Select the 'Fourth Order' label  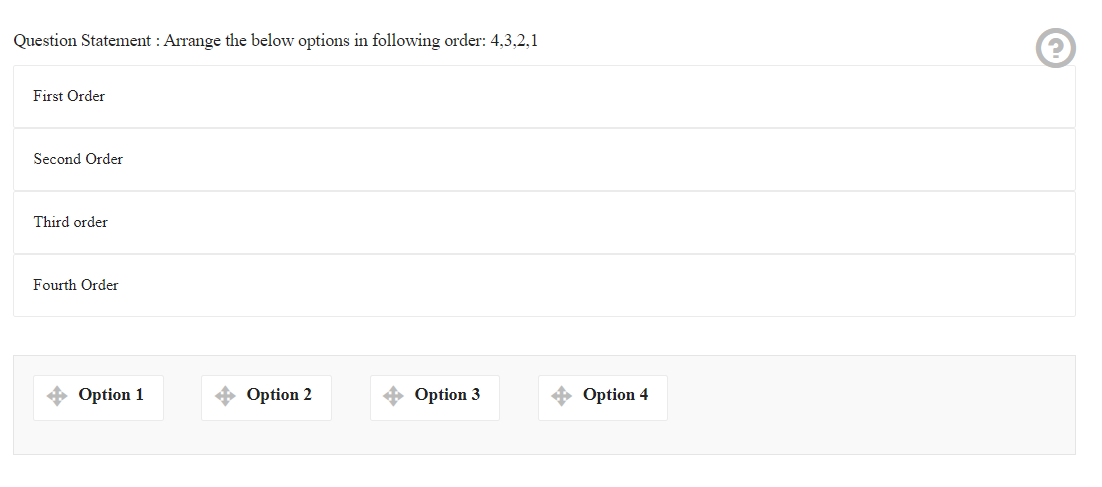[x=76, y=285]
